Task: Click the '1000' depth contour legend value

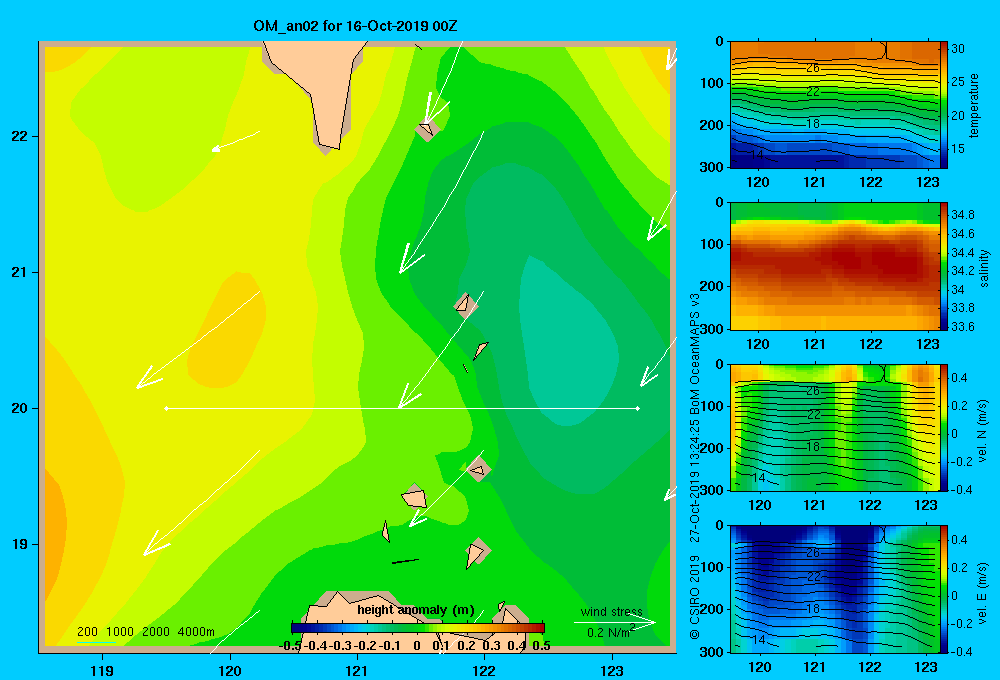Action: point(120,632)
